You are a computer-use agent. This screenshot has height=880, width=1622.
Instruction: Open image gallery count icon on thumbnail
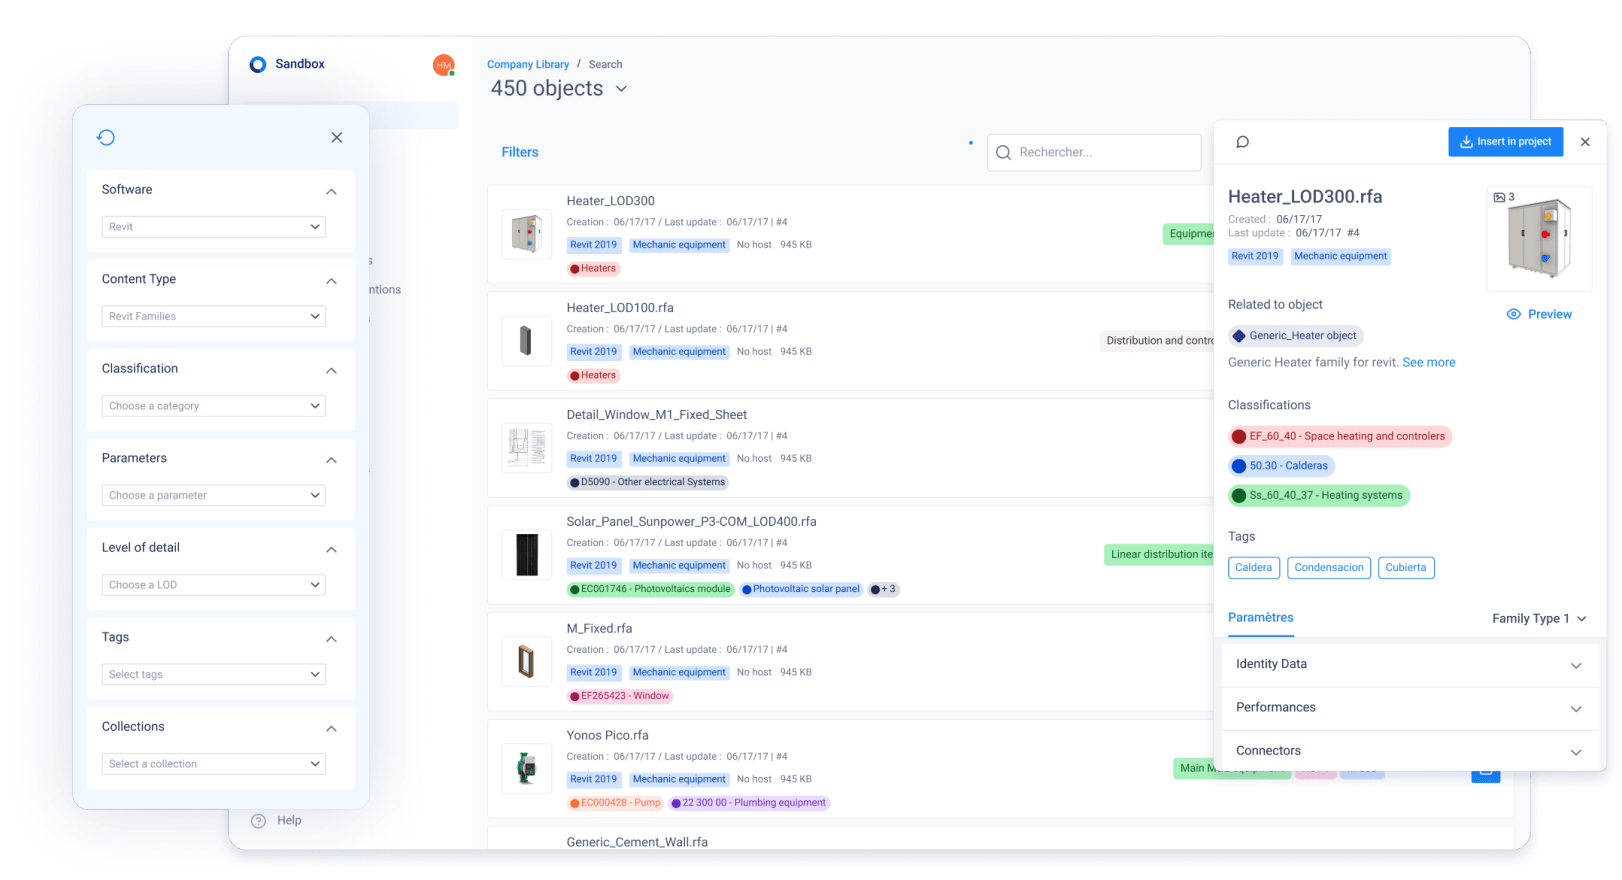(1503, 197)
